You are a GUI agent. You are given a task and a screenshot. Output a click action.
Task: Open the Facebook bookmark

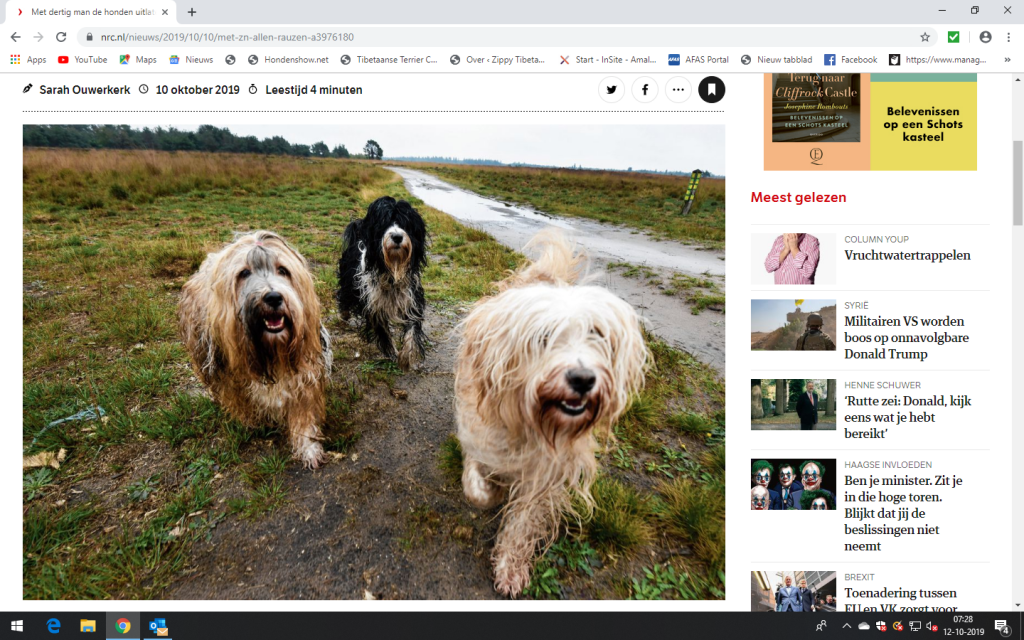[850, 60]
